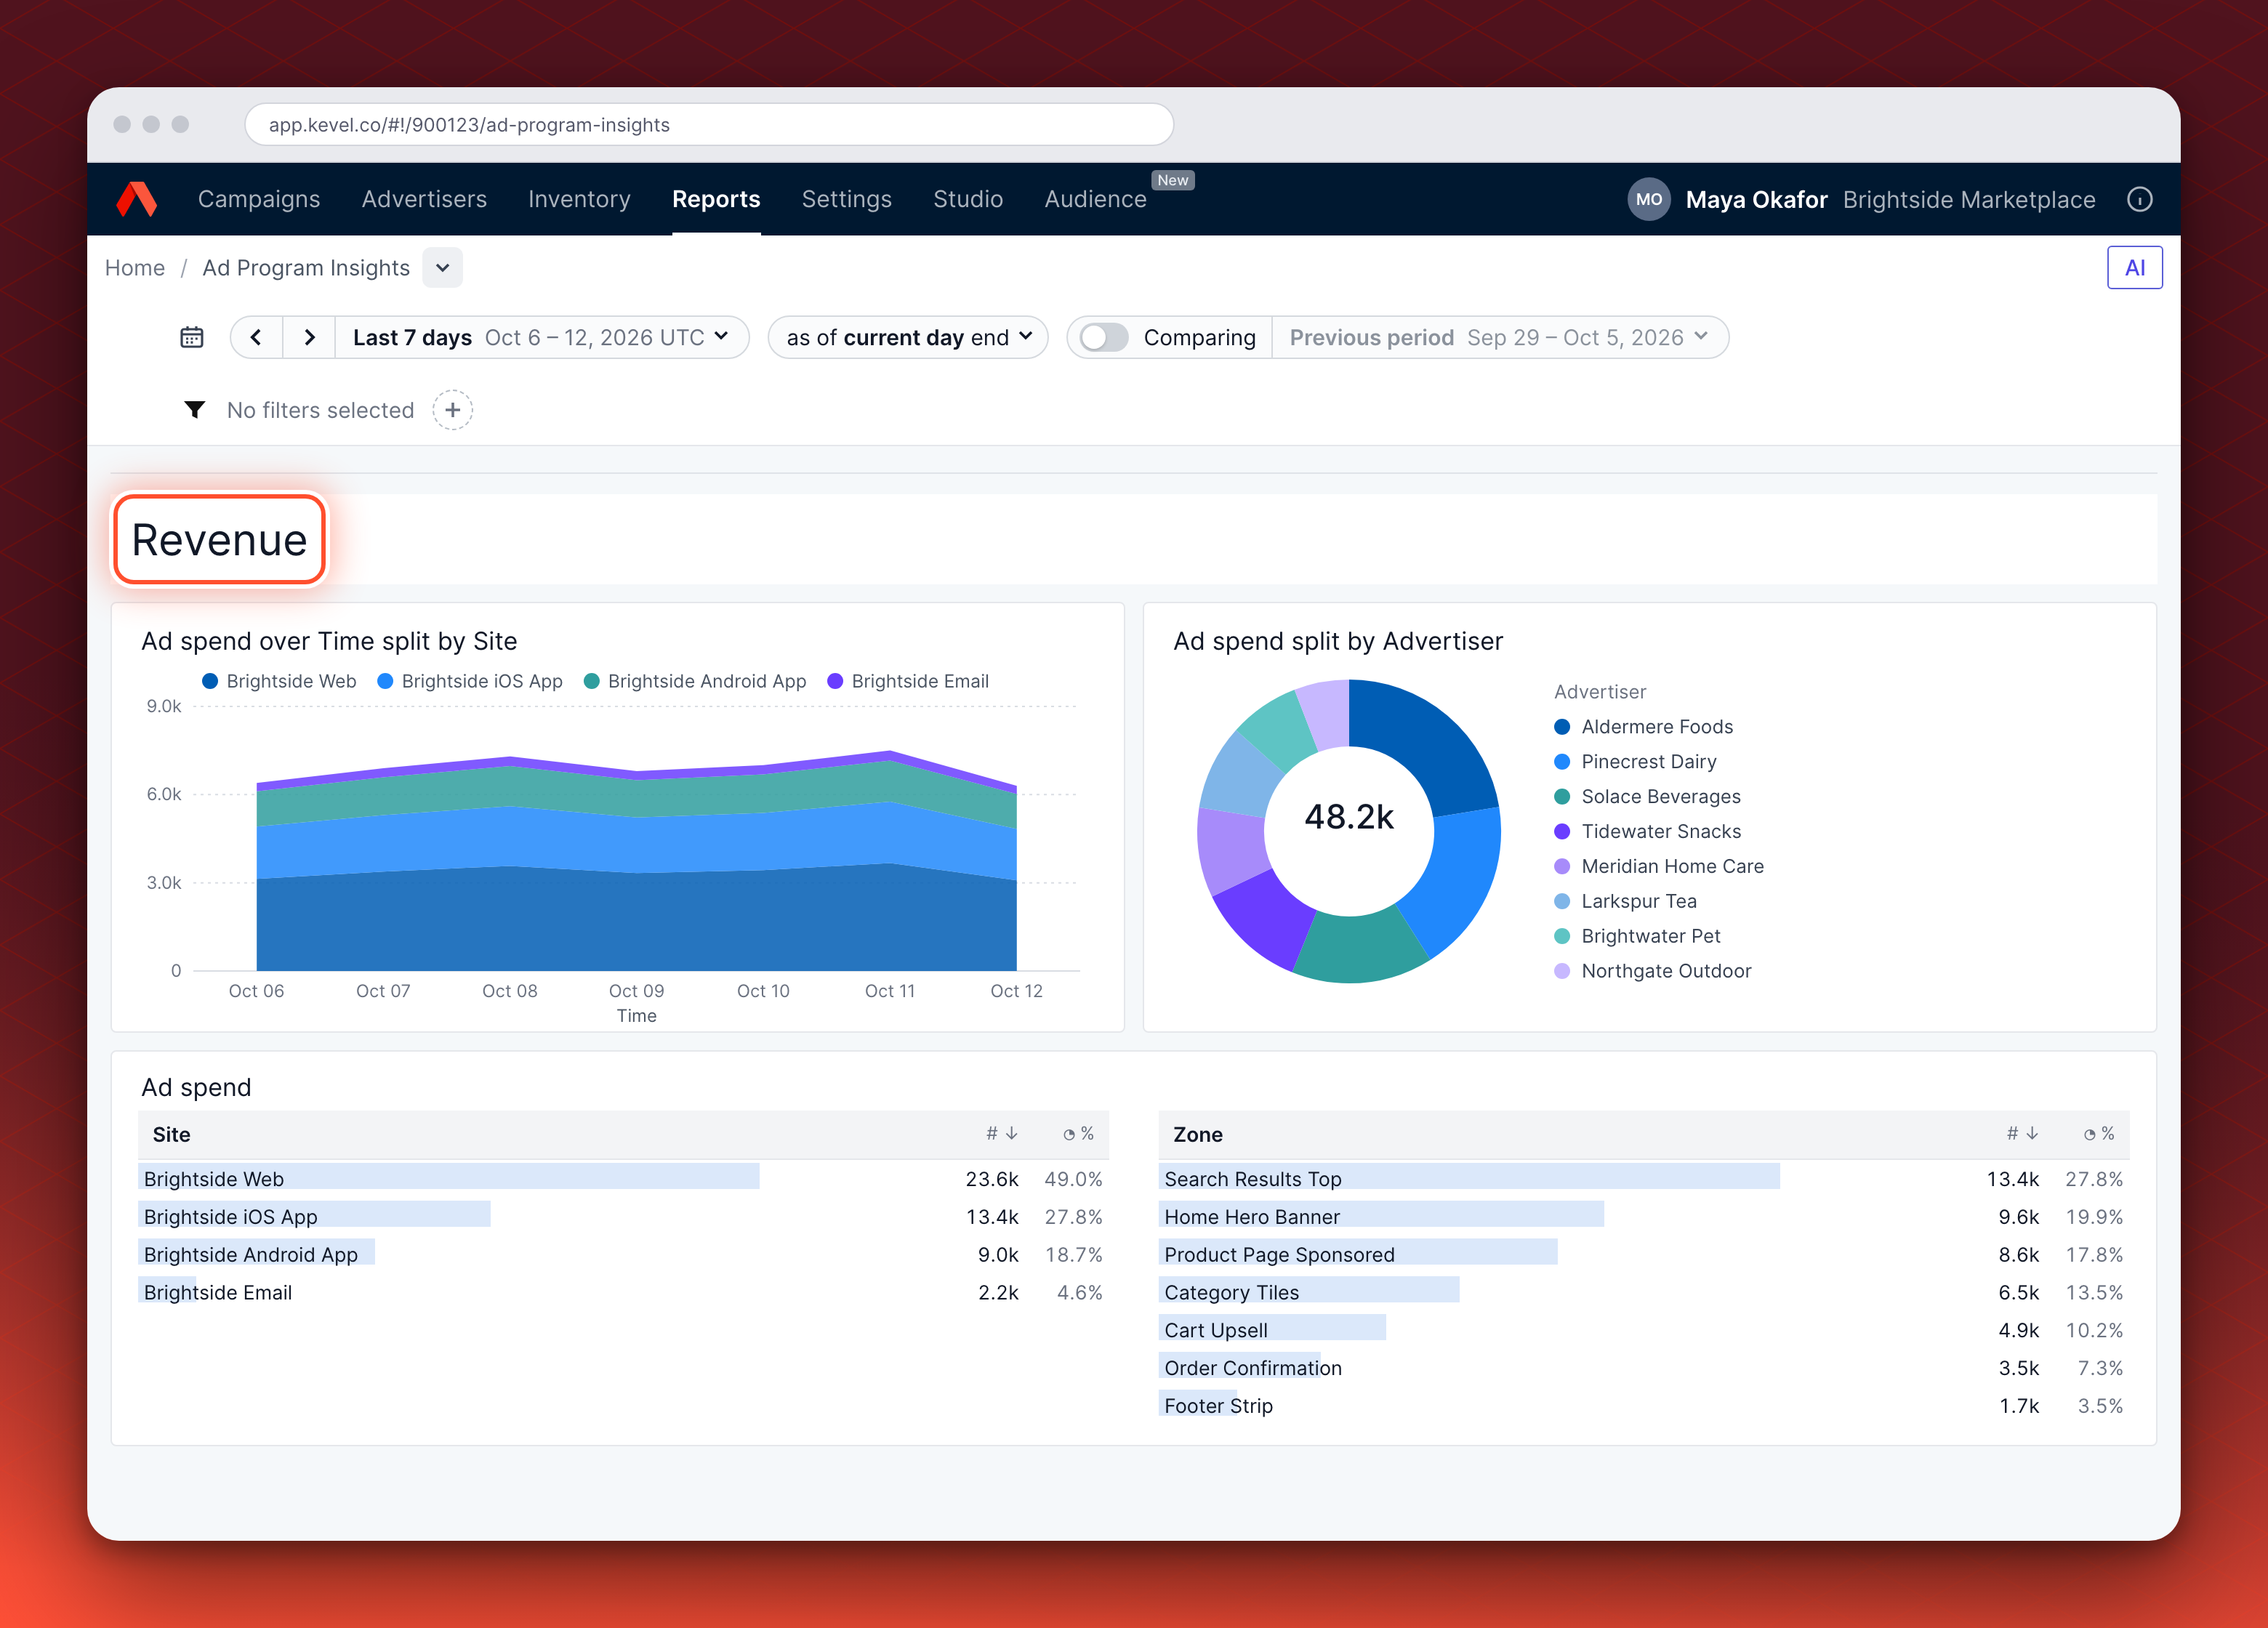The height and width of the screenshot is (1628, 2268).
Task: Select the Brightside Web site row
Action: click(623, 1179)
